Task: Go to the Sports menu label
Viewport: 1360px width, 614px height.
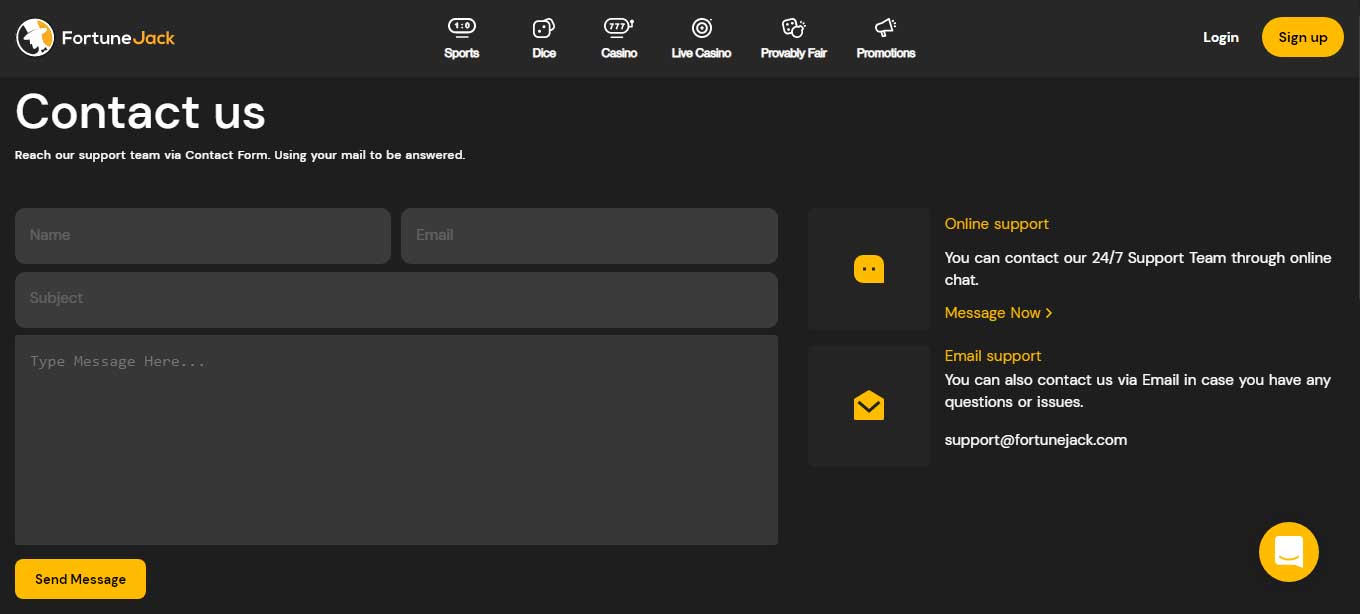Action: tap(462, 53)
